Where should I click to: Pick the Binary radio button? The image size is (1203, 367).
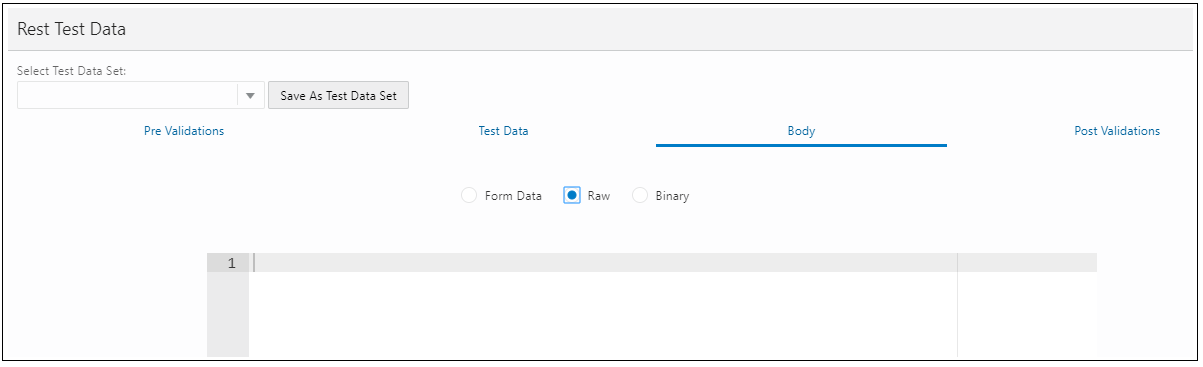pos(640,196)
